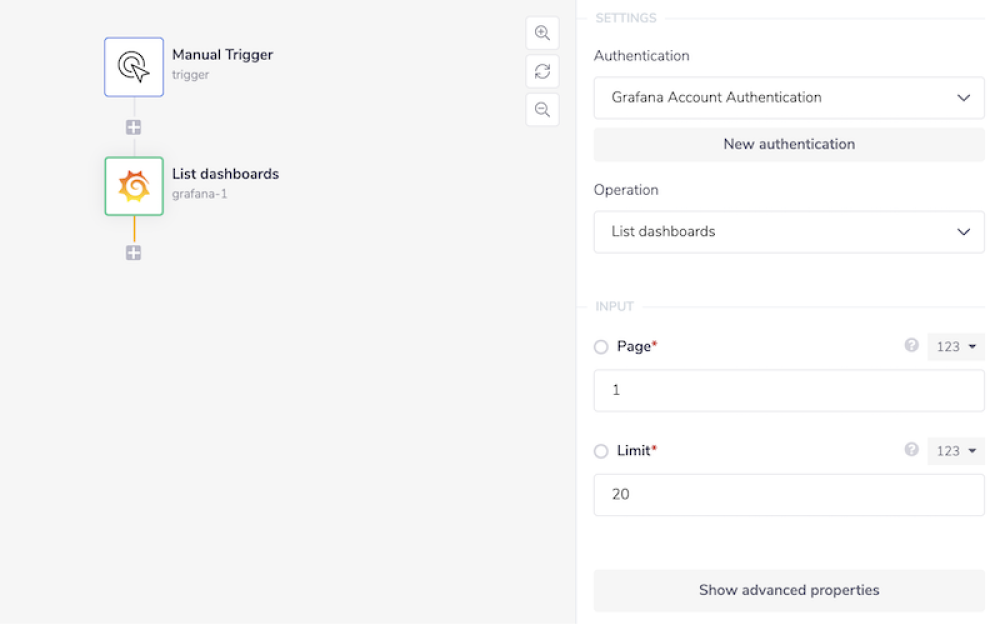Click into the Page input field

point(789,390)
